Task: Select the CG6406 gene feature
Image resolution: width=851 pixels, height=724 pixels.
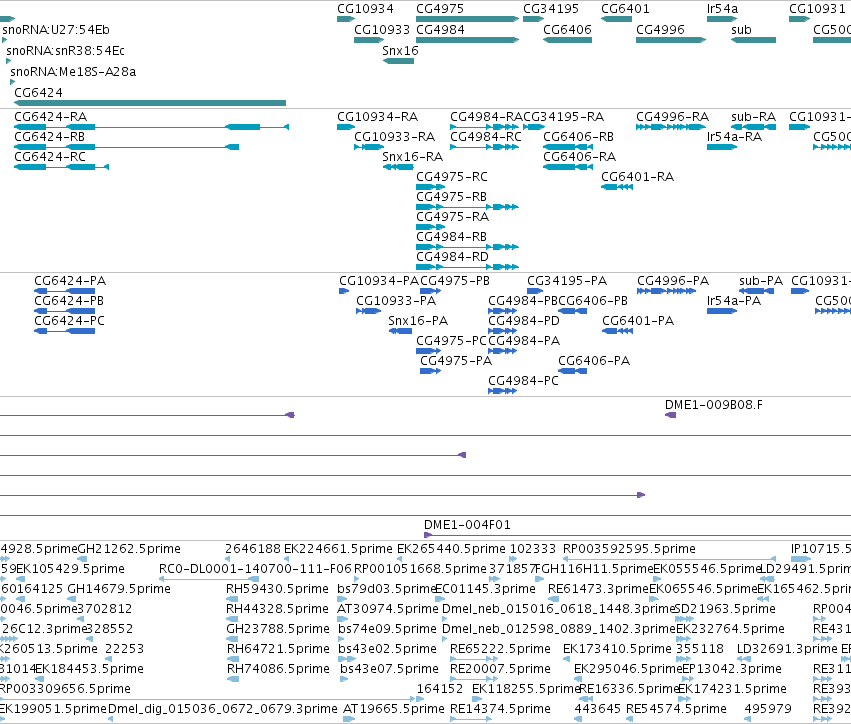Action: [x=567, y=40]
